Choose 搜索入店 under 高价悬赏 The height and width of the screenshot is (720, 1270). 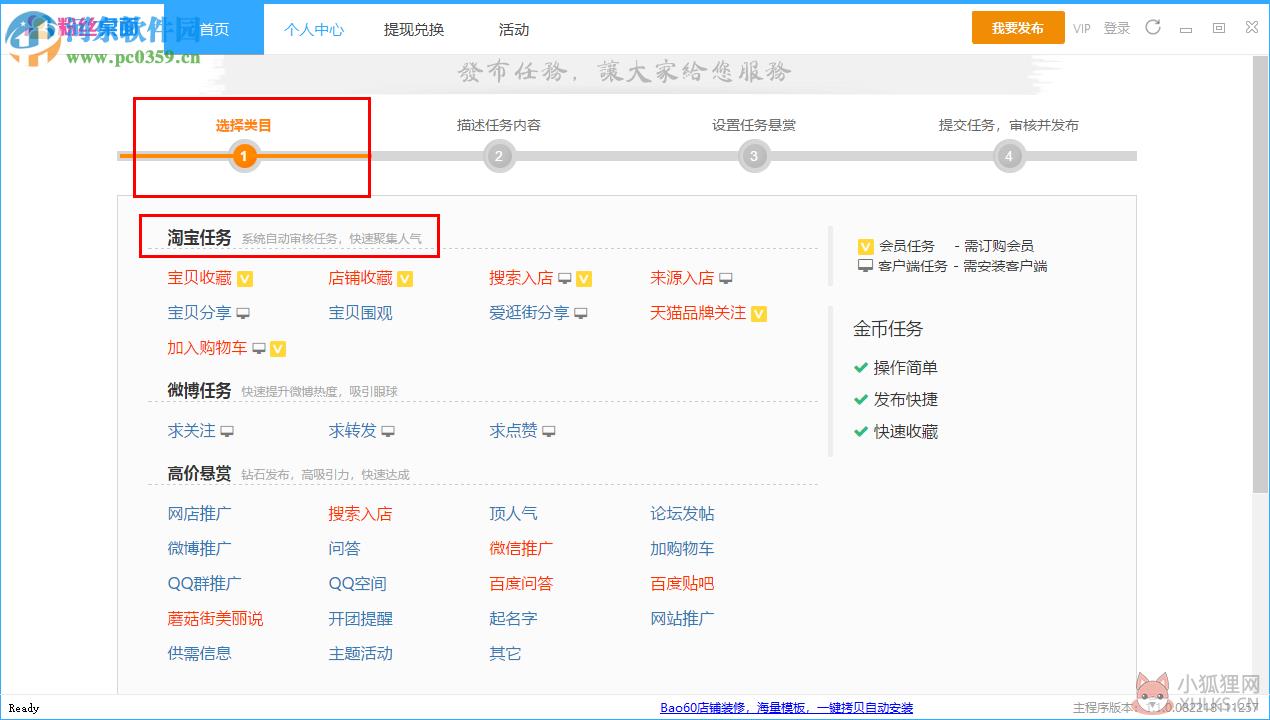pyautogui.click(x=360, y=514)
